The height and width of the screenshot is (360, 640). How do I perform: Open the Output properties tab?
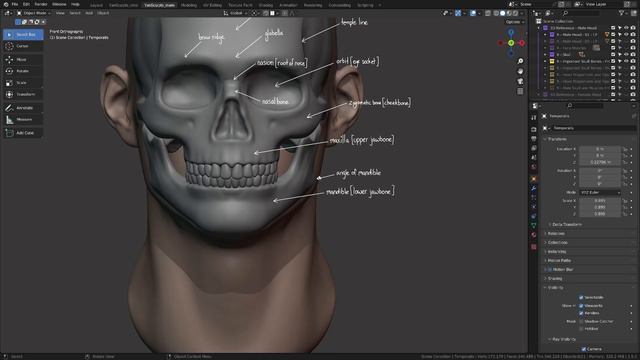click(x=533, y=139)
